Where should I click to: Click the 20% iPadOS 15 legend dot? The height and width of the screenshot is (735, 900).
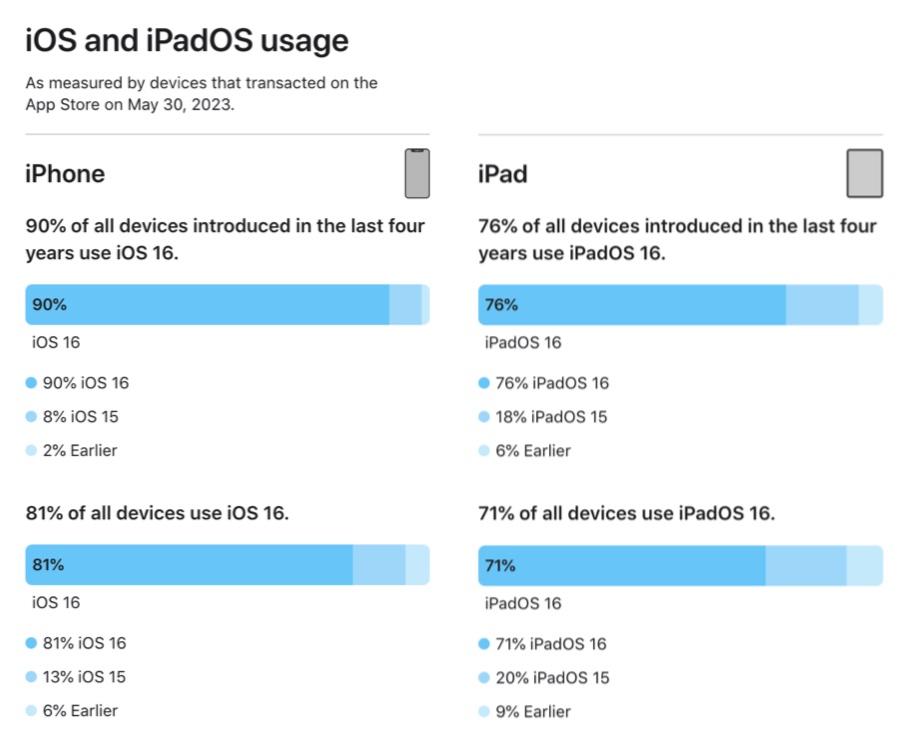[484, 678]
